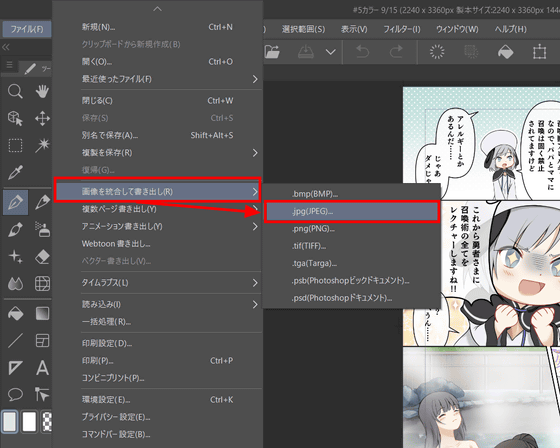Select the Decoration sparkle tool
Viewport: 560px width, 448px height.
tap(15, 257)
